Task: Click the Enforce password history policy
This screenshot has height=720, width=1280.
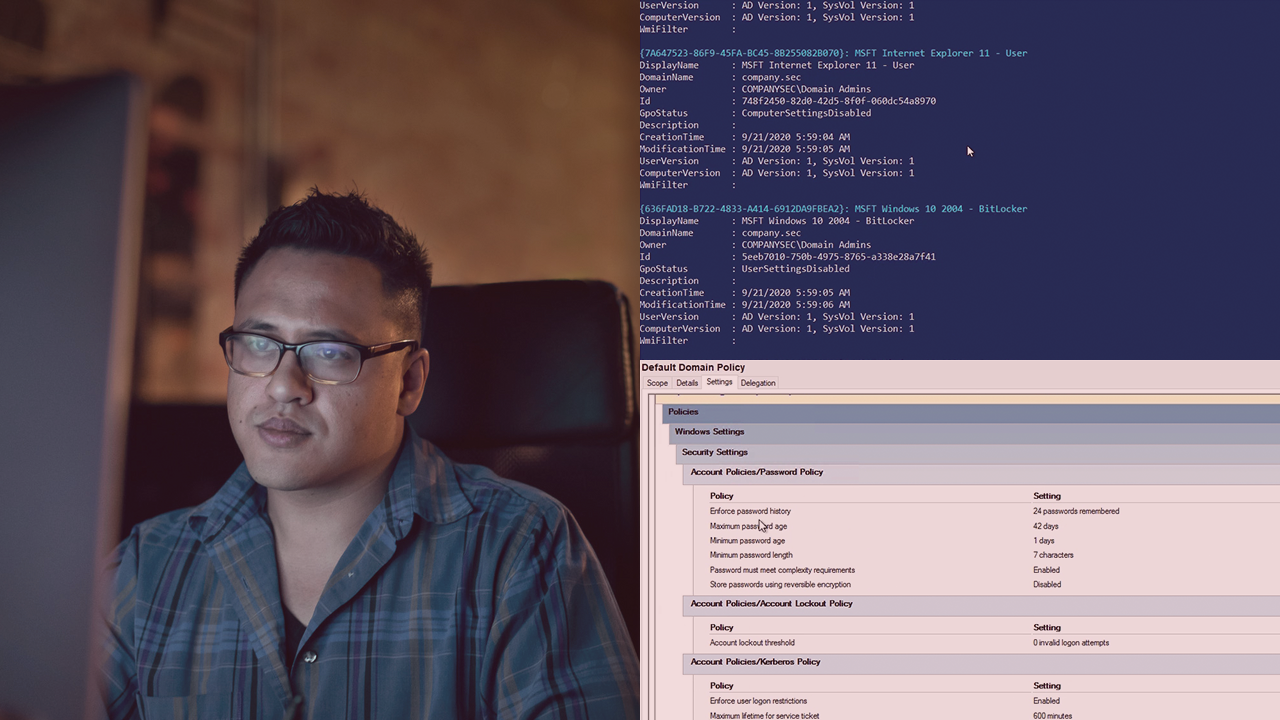Action: [x=750, y=511]
